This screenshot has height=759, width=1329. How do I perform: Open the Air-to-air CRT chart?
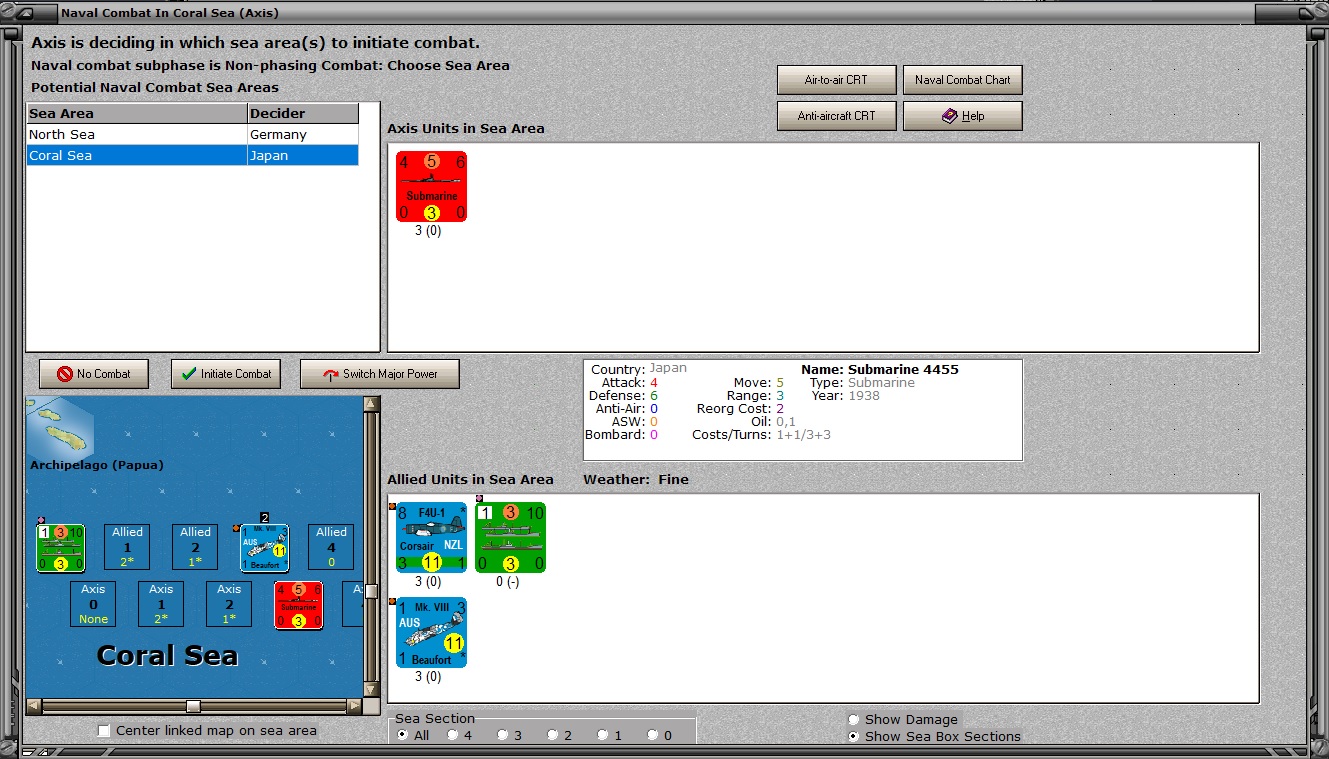836,80
